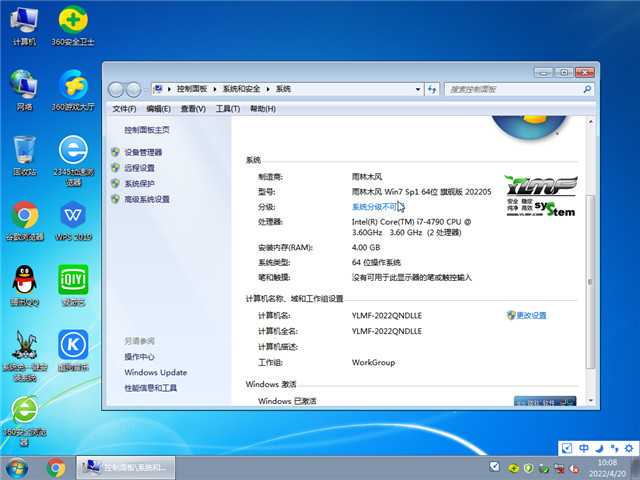
Task: Click the network tray icon with red X
Action: (x=559, y=469)
